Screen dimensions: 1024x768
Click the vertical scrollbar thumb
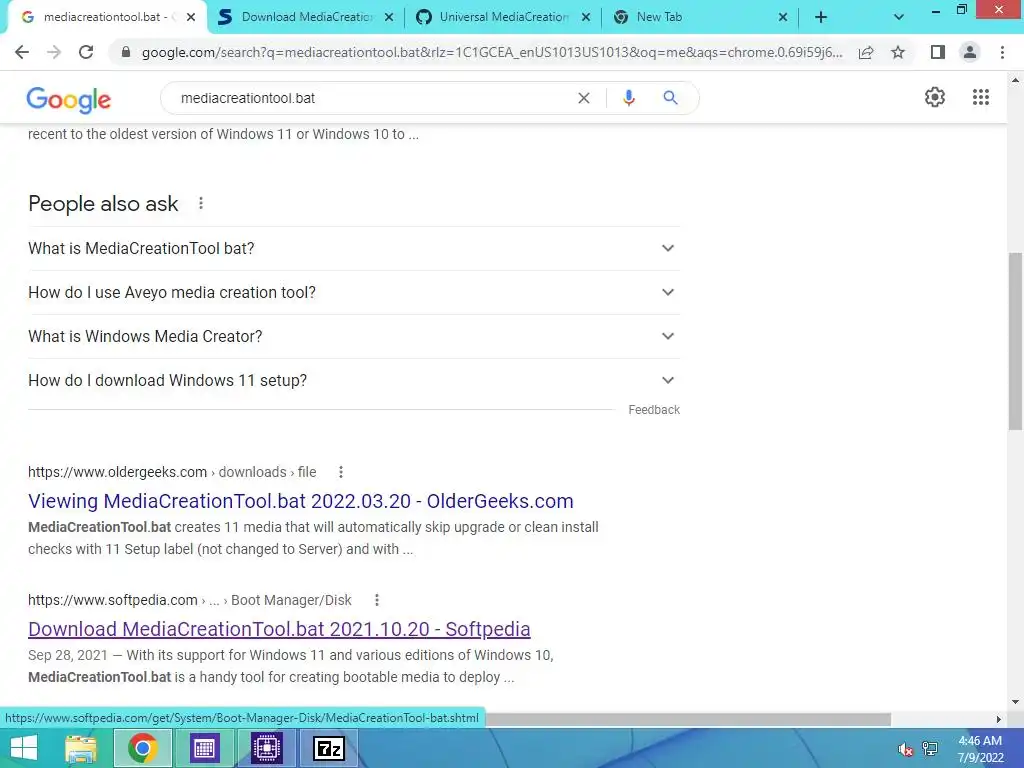(x=1016, y=341)
